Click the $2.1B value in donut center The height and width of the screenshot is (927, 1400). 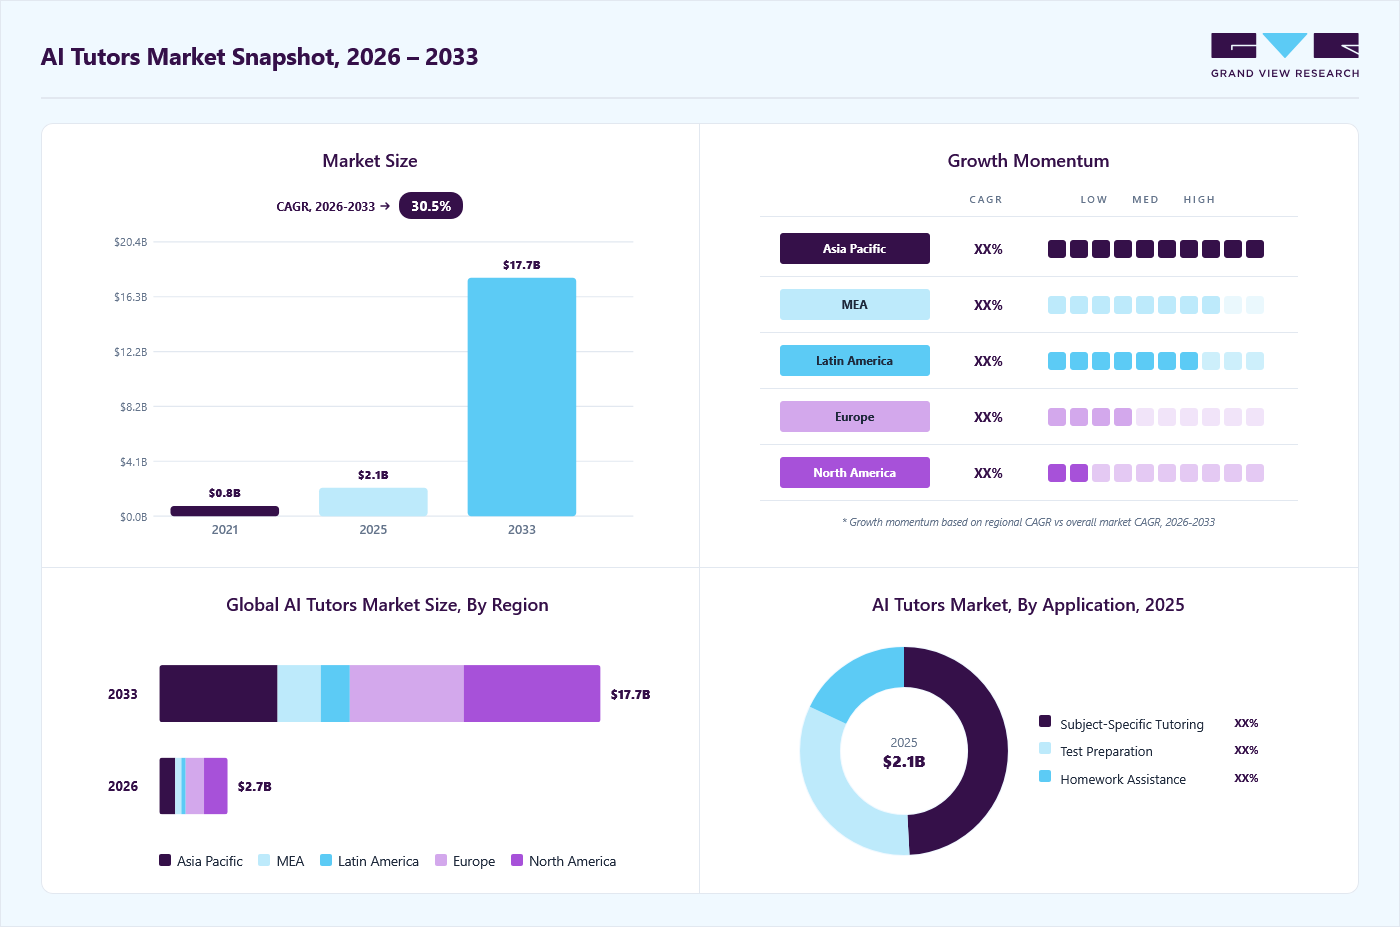point(904,762)
